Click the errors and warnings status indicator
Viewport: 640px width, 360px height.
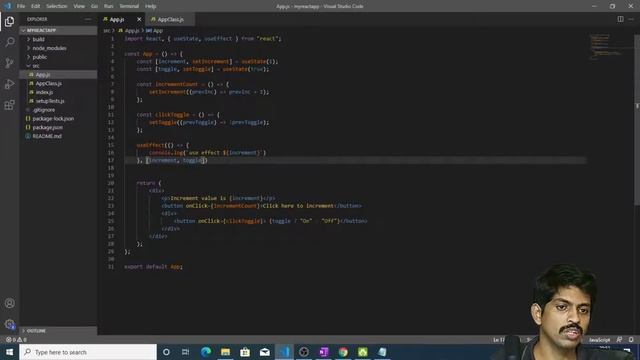coord(16,340)
